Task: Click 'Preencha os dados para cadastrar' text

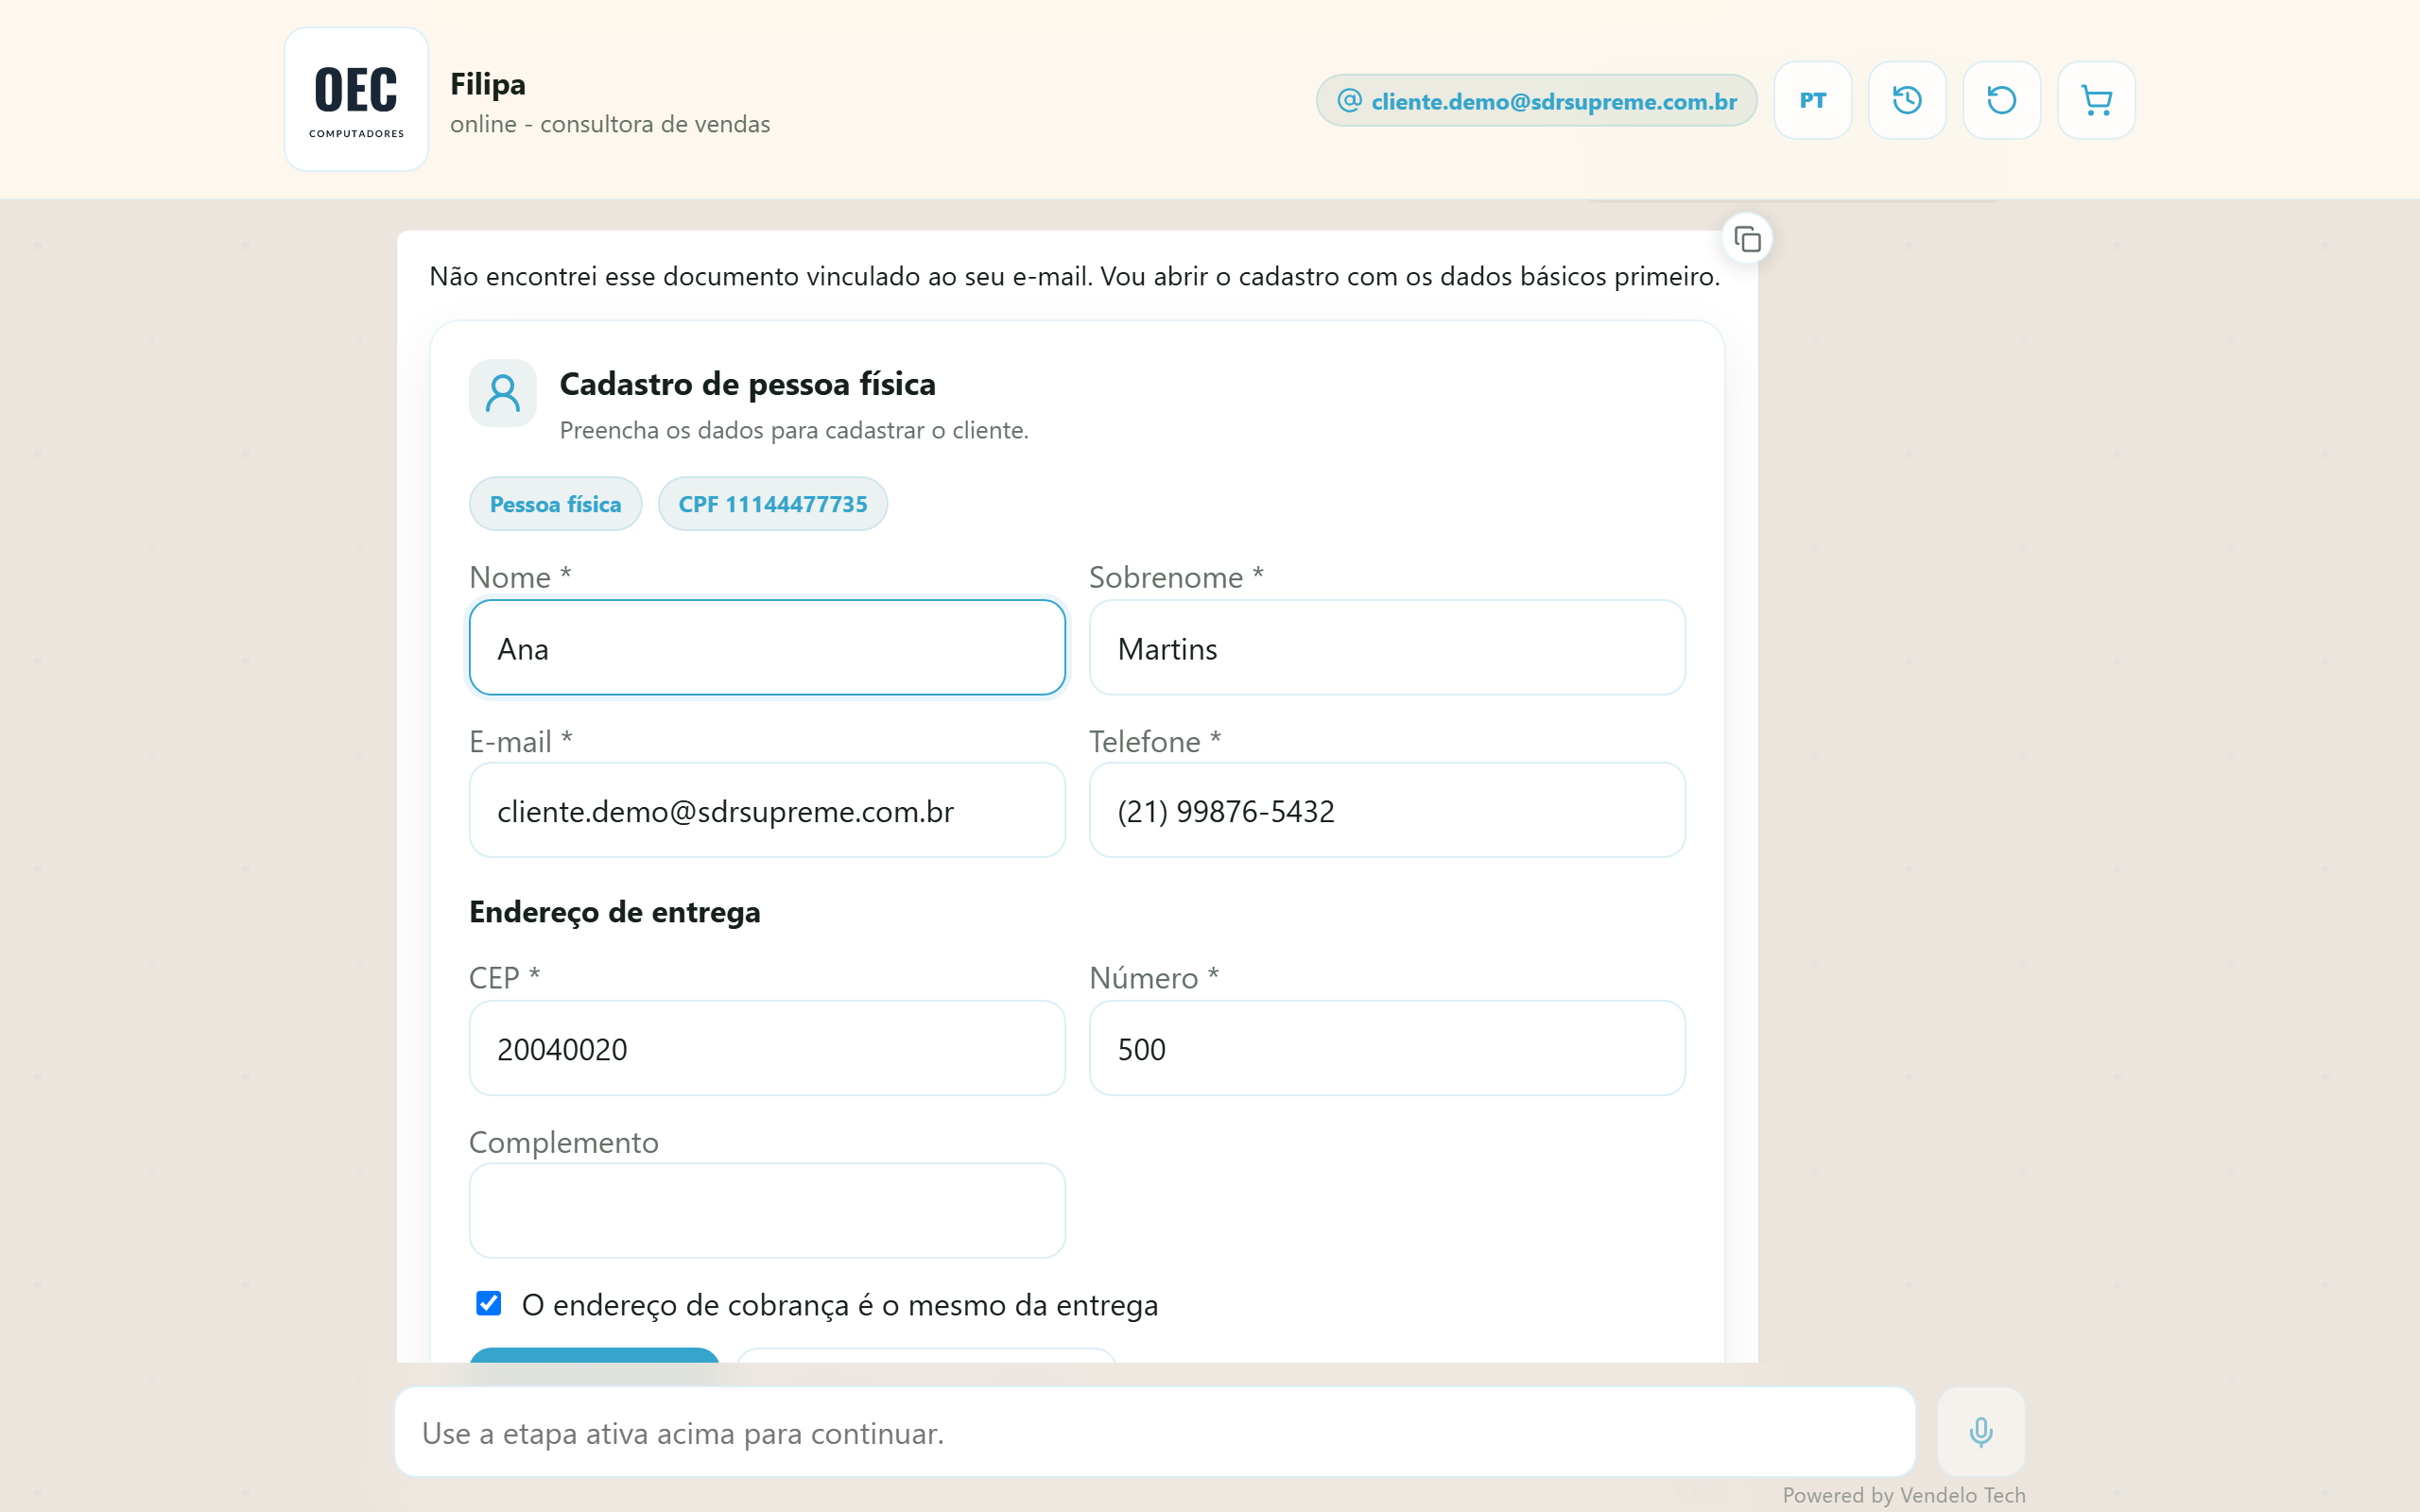Action: click(x=794, y=430)
